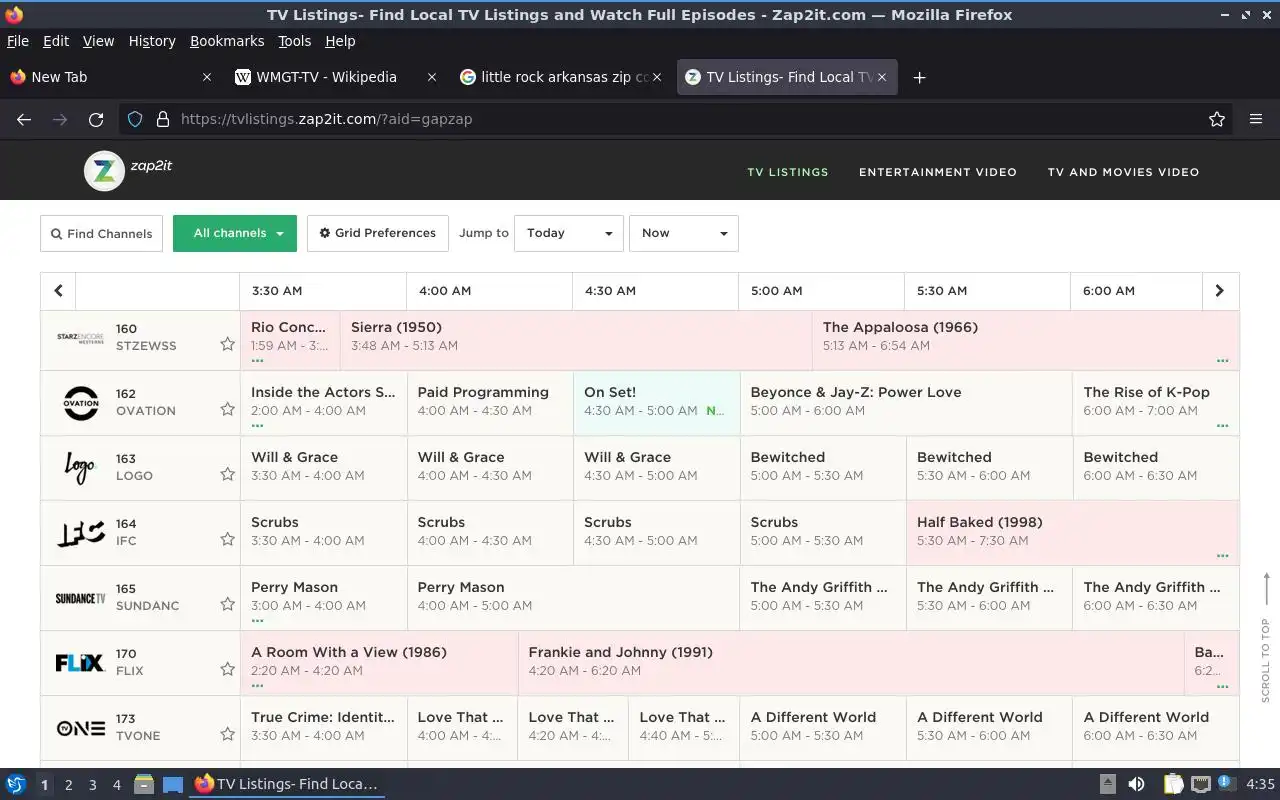1280x800 pixels.
Task: Click the Find Channels button
Action: 101,233
